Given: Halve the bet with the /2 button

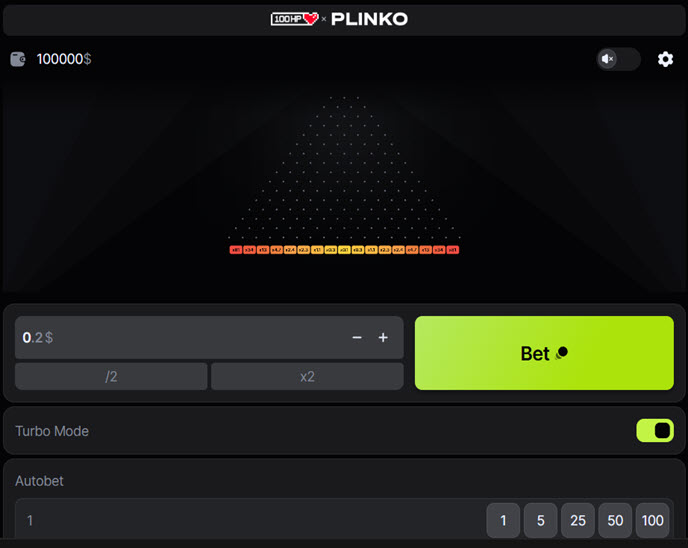Looking at the screenshot, I should (x=111, y=376).
